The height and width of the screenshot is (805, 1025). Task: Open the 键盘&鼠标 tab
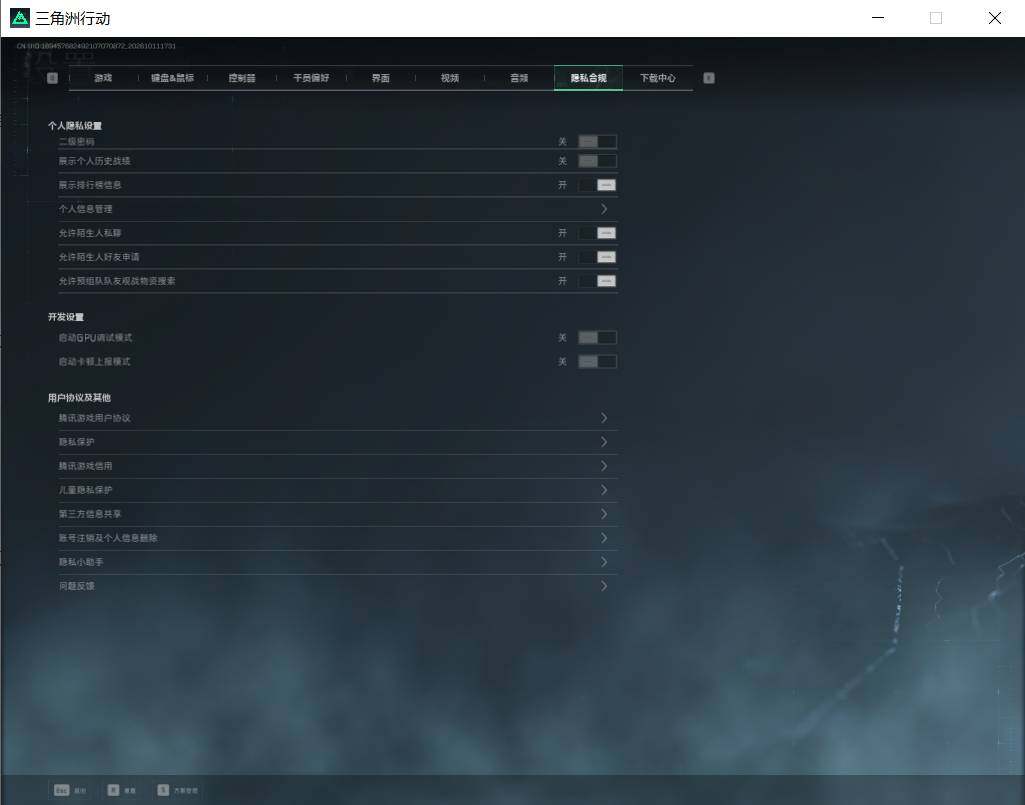173,78
